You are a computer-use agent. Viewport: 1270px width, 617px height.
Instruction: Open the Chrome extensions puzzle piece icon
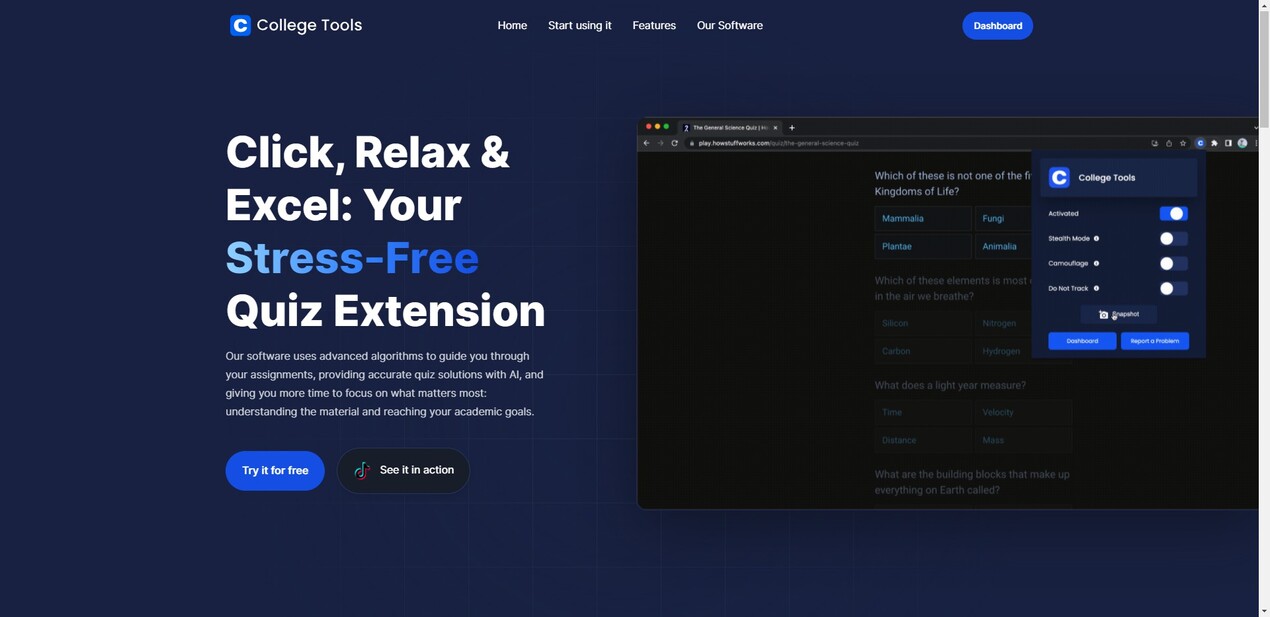1213,142
